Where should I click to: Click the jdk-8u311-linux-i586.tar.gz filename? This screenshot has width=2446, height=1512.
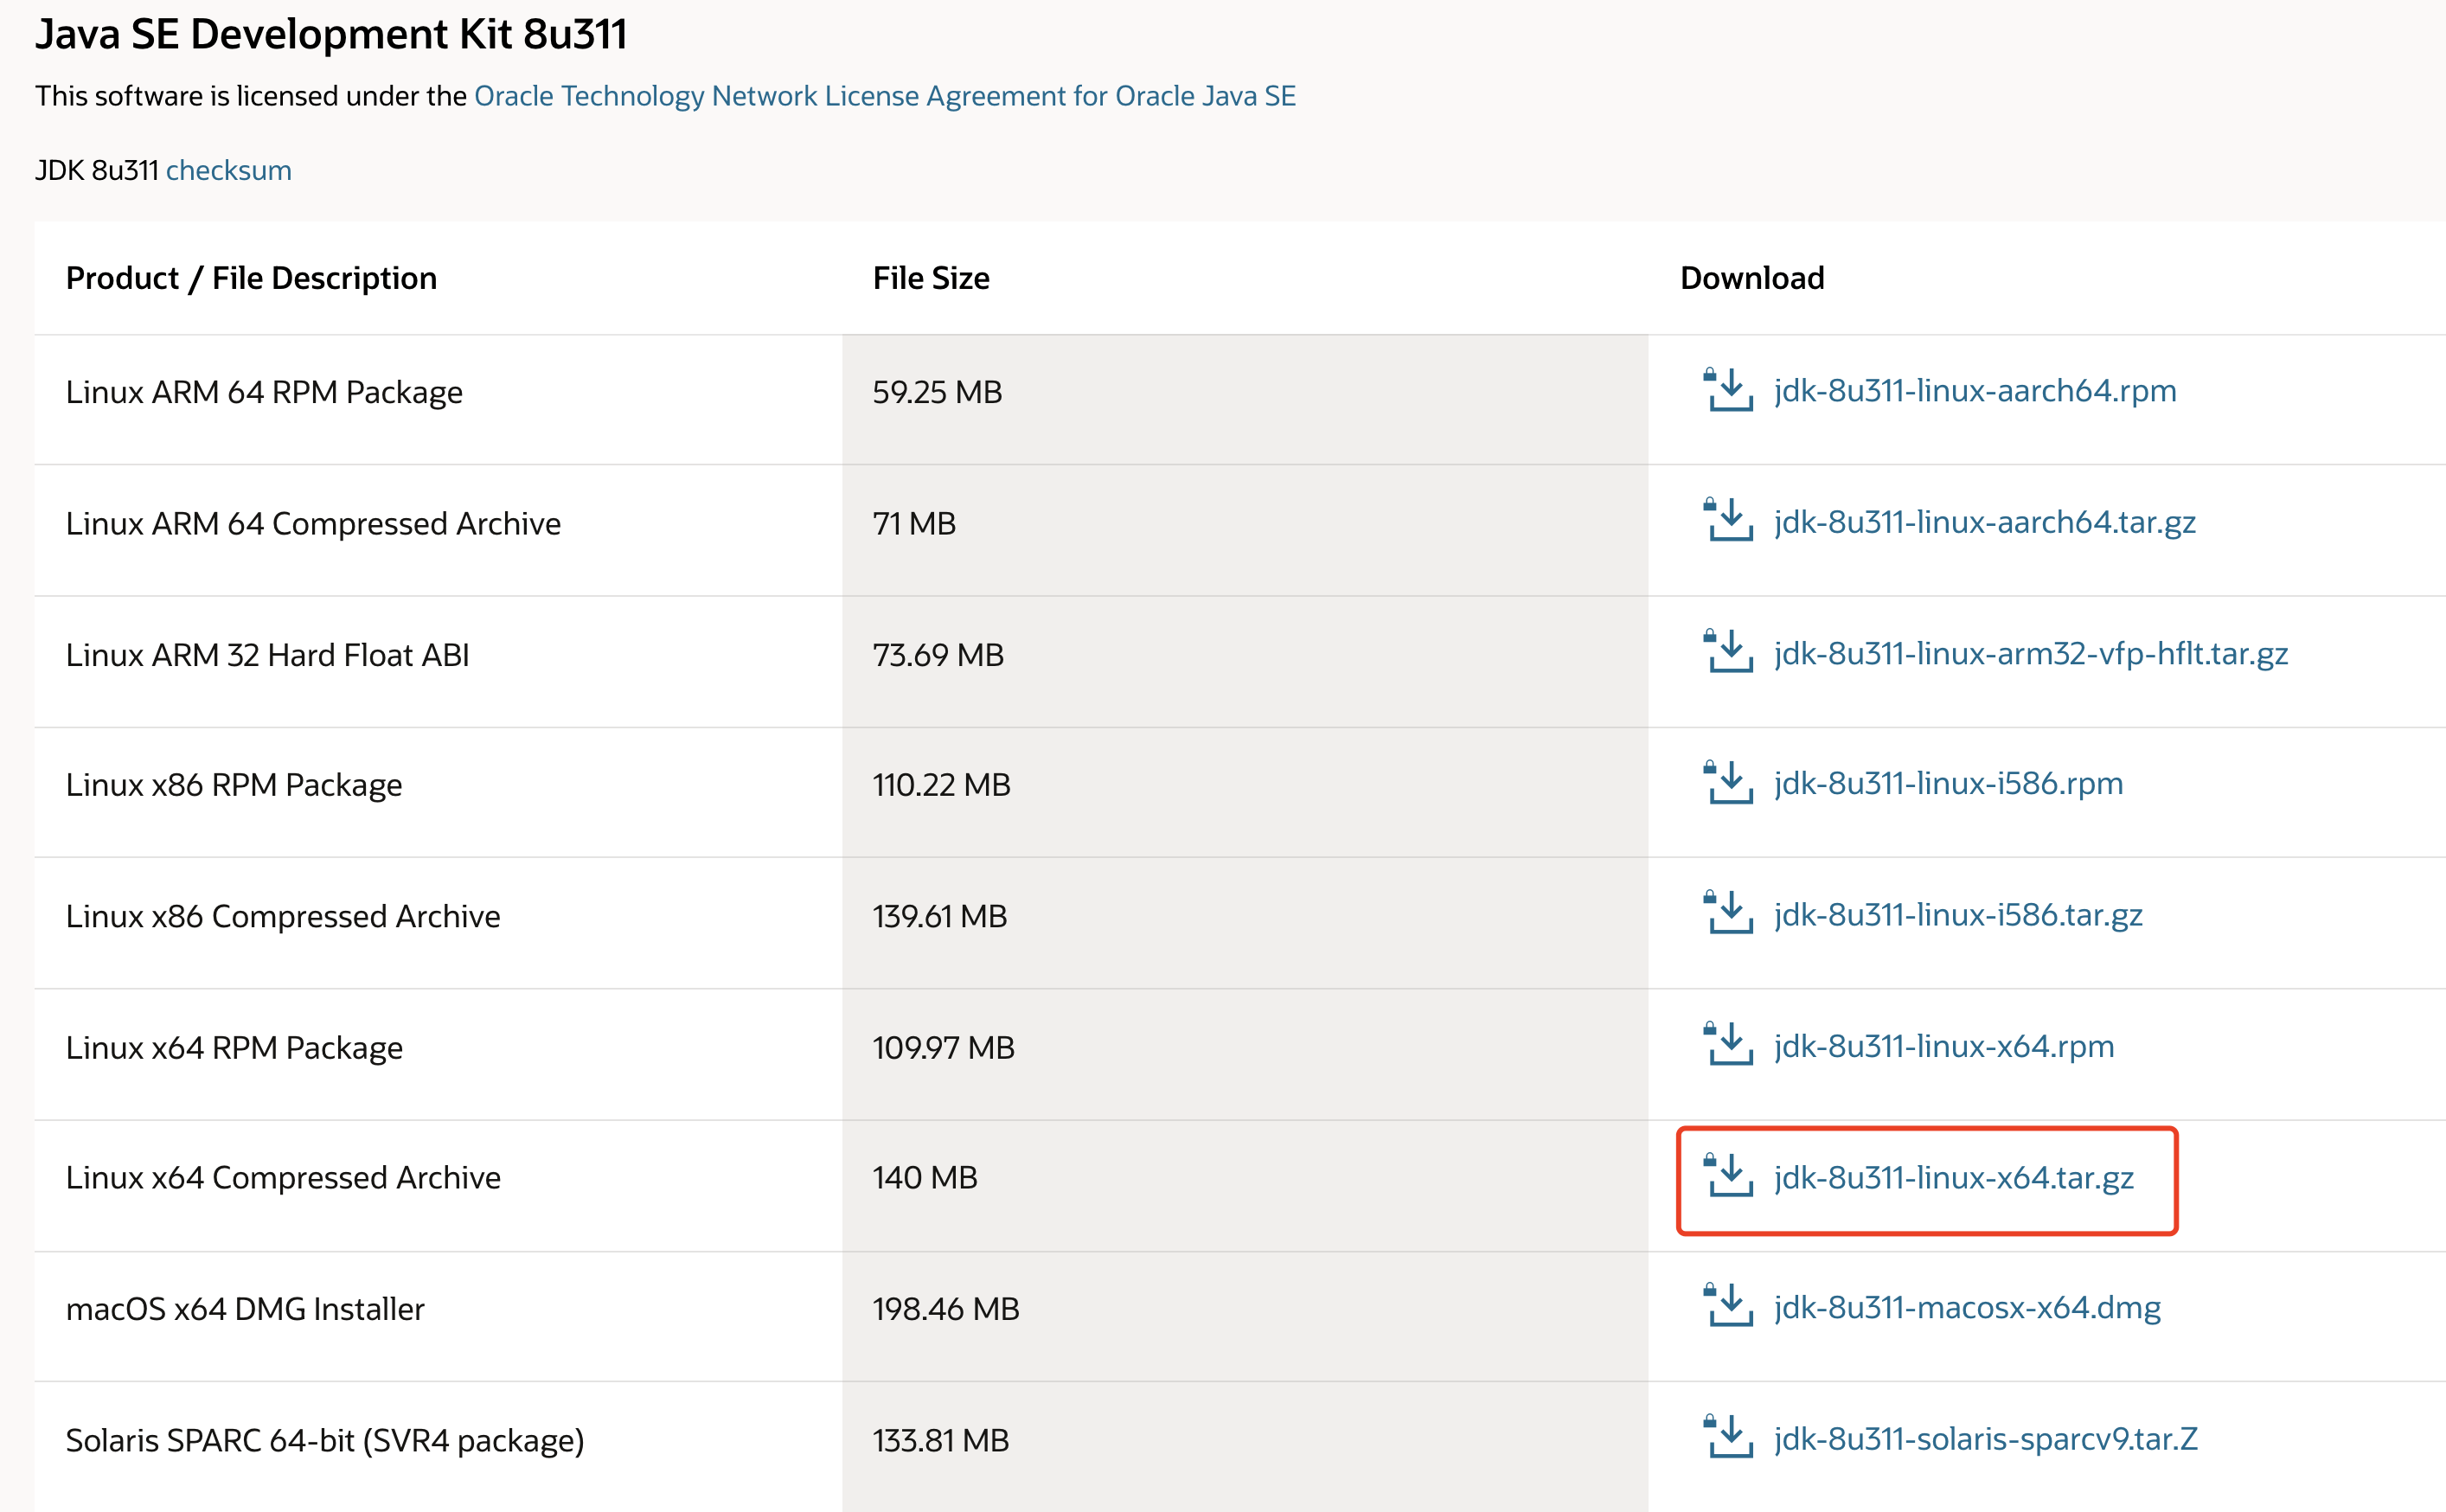click(x=1957, y=915)
